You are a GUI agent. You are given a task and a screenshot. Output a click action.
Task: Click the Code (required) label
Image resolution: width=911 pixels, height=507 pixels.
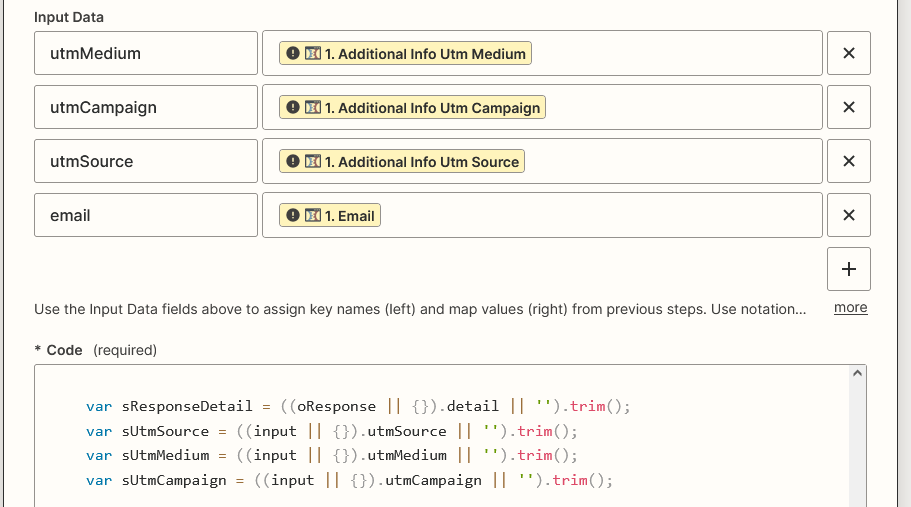96,350
